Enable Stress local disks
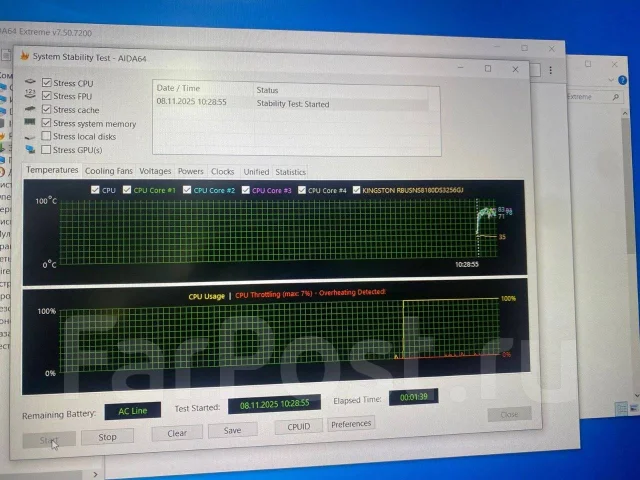Viewport: 640px width, 480px height. click(46, 136)
